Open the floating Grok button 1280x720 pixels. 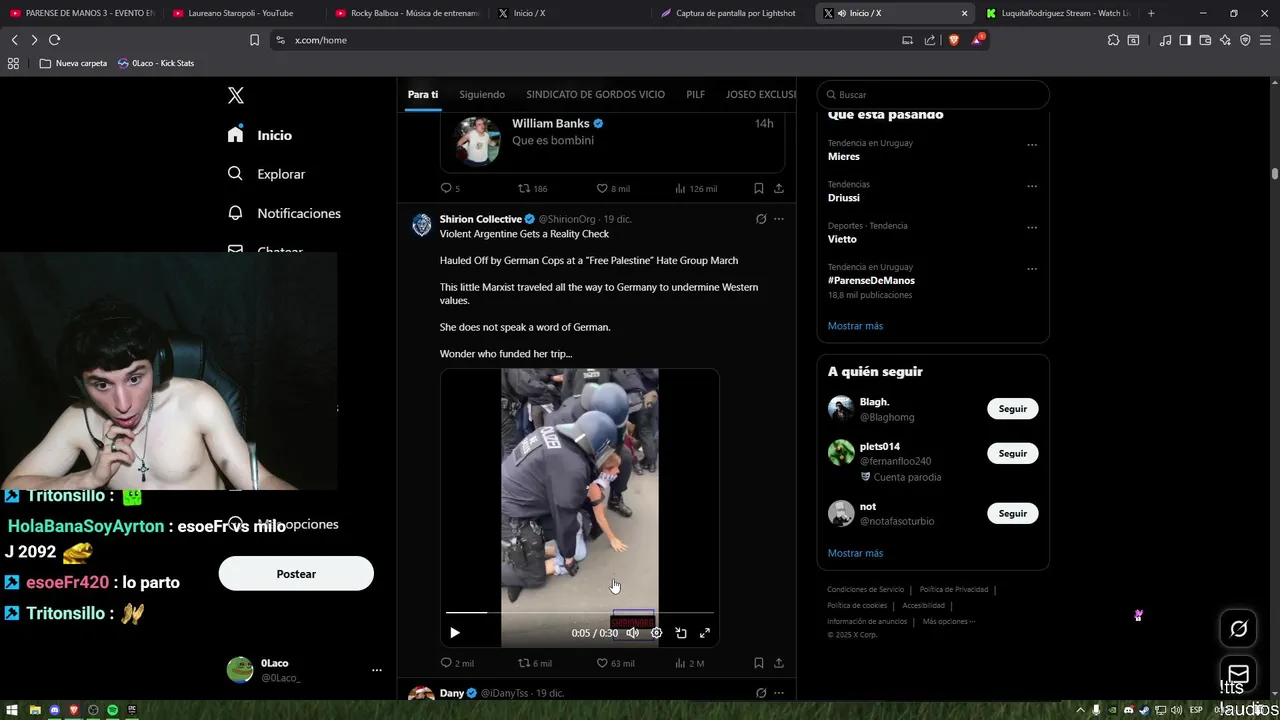(x=1239, y=629)
